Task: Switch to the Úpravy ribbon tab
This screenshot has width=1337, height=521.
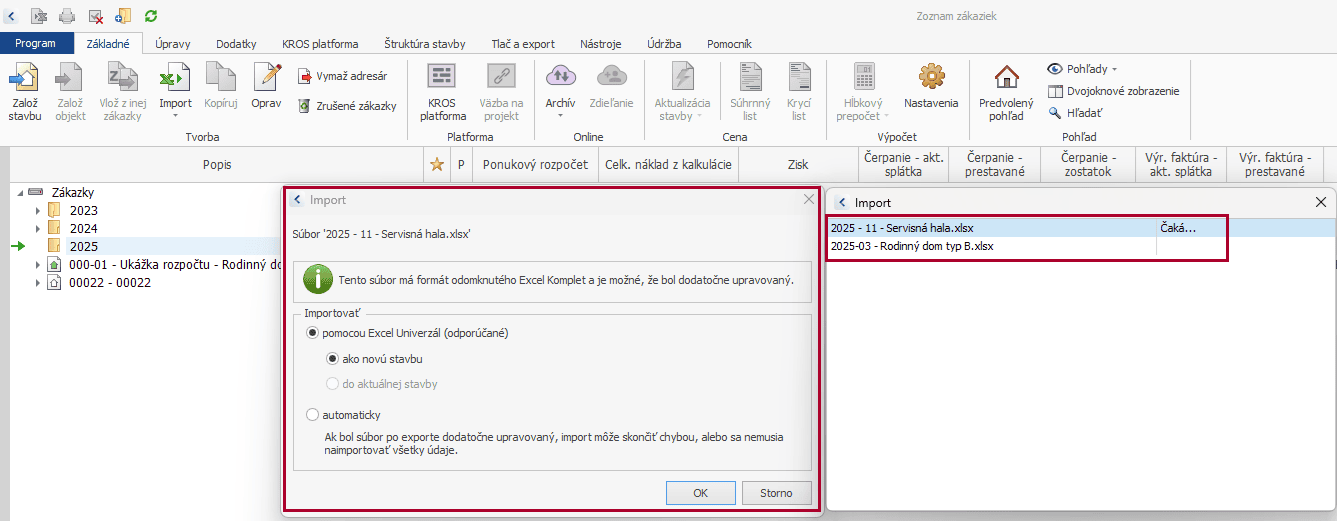Action: [x=173, y=44]
